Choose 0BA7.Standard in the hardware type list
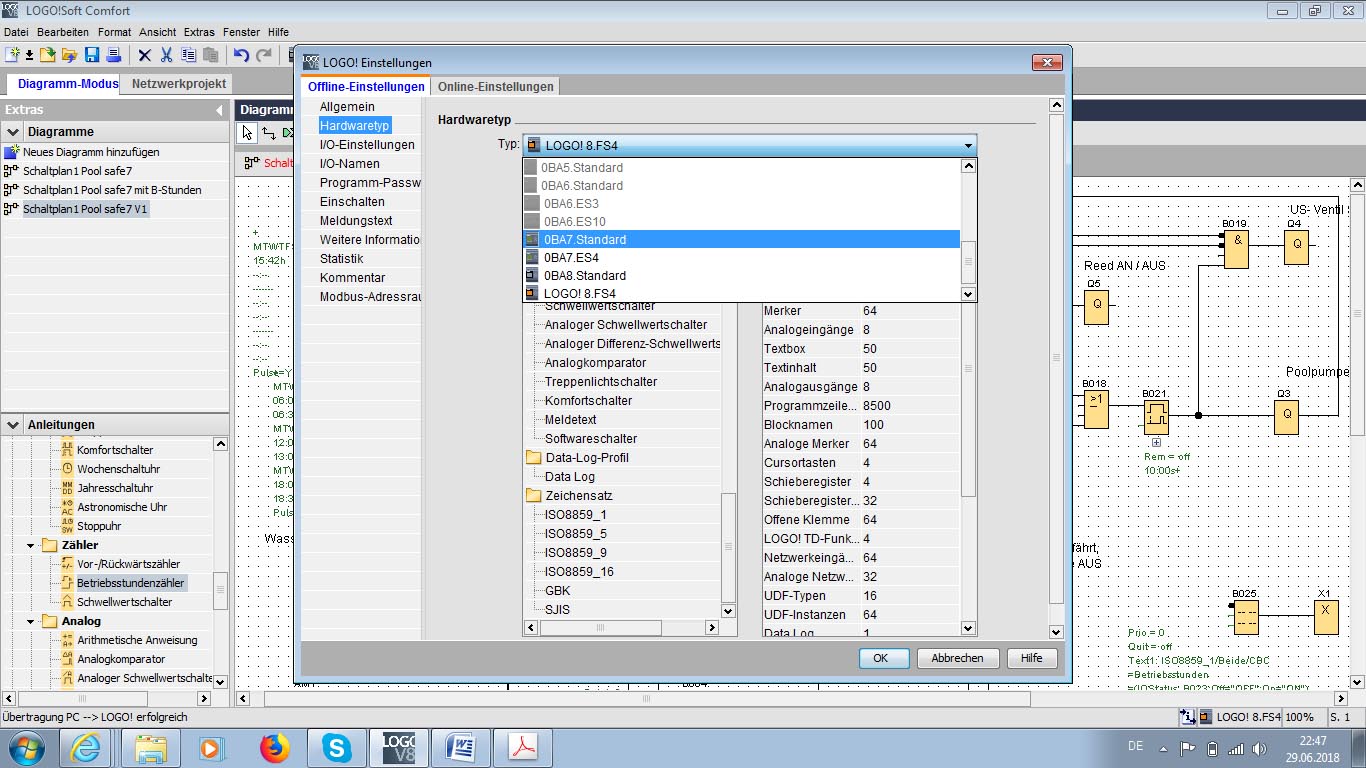 tap(741, 240)
